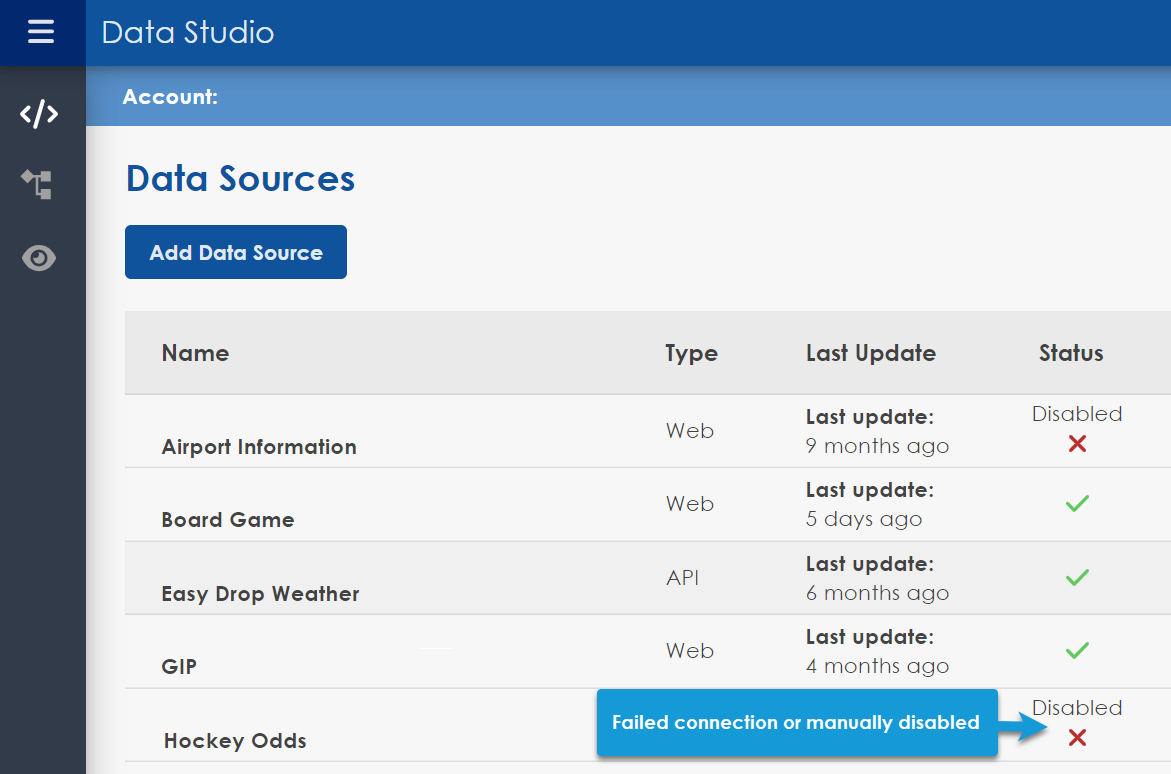Sort by the Status column header

pyautogui.click(x=1070, y=353)
